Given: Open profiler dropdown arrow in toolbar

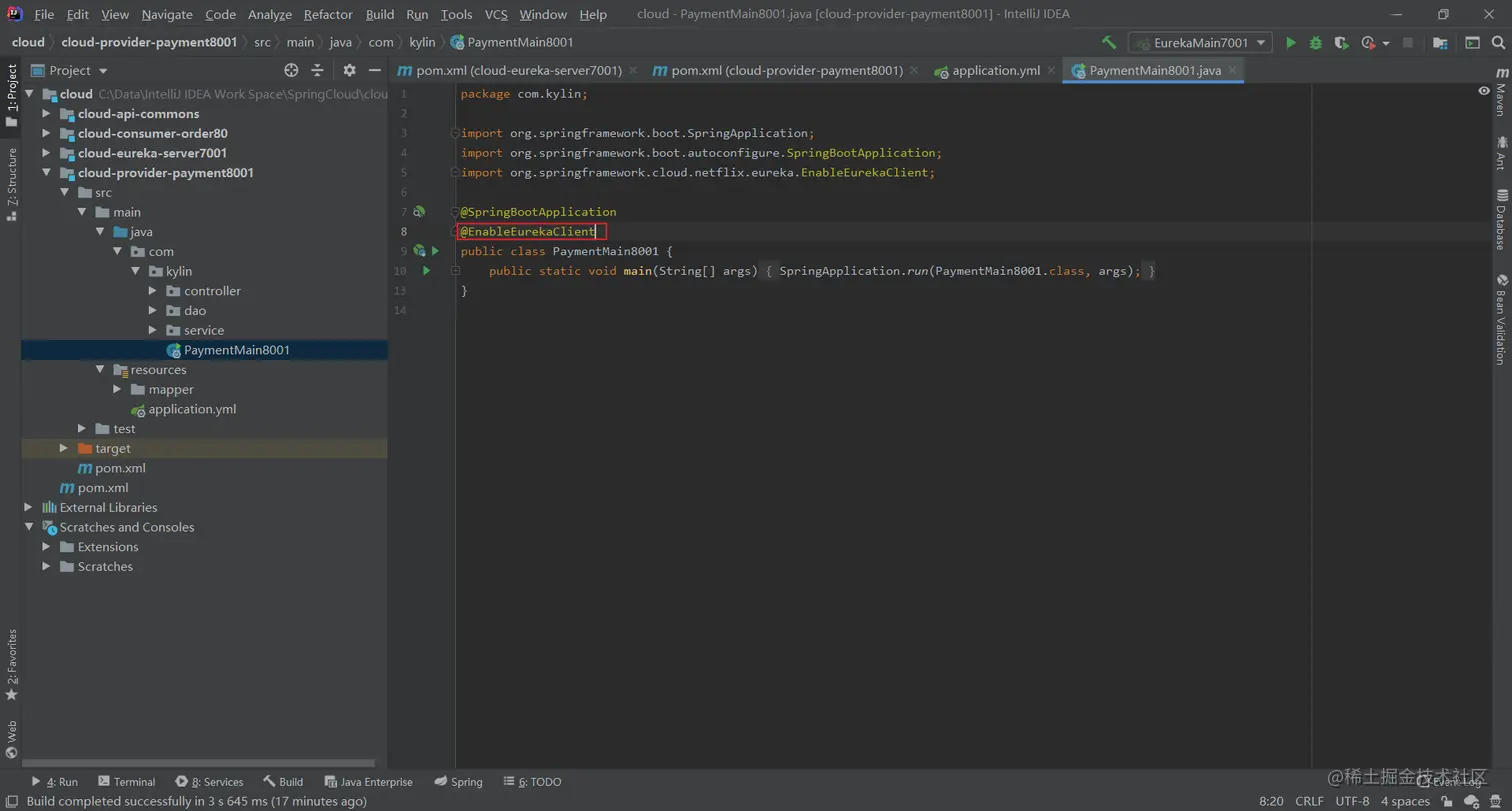Looking at the screenshot, I should tap(1386, 44).
